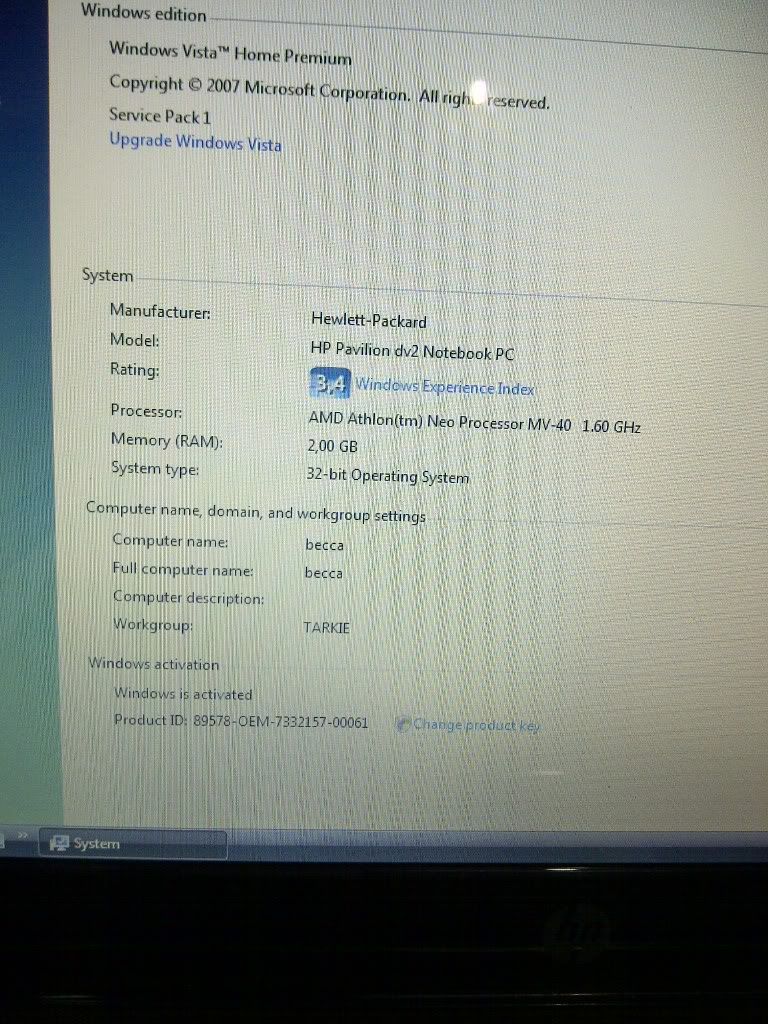Click the Windows edition section heading

[144, 12]
